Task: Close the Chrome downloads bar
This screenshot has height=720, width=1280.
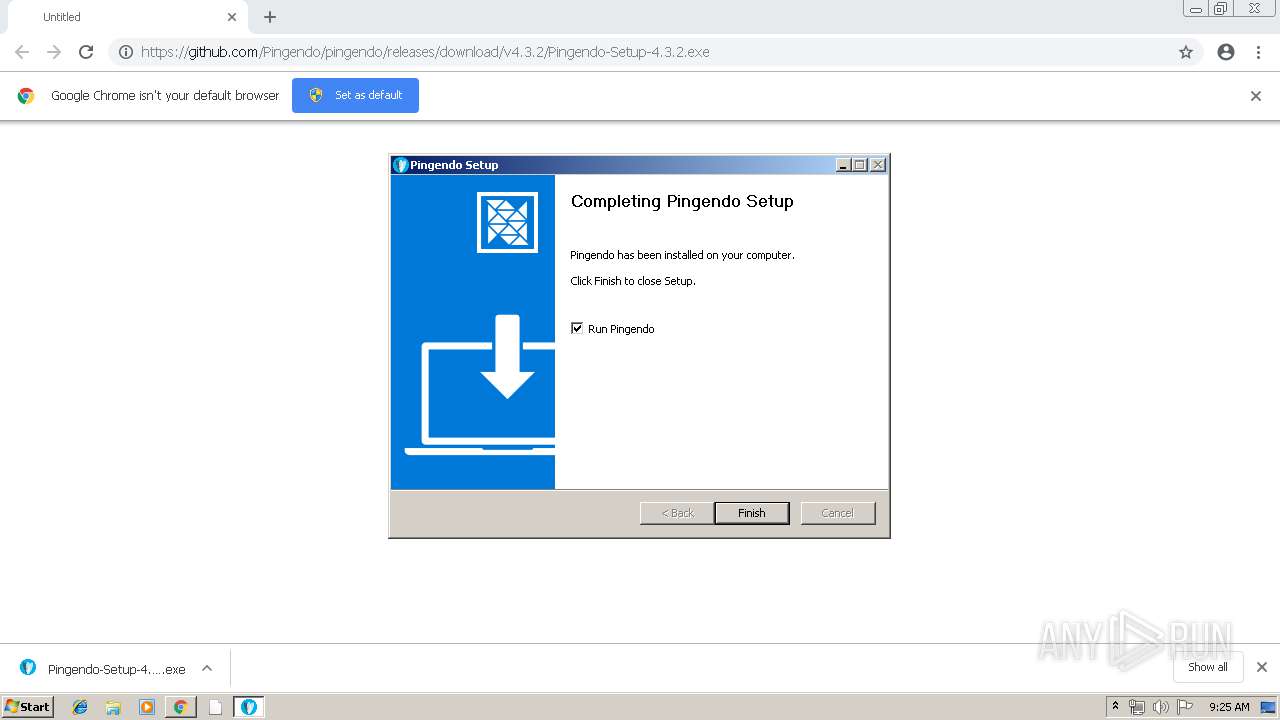Action: 1262,667
